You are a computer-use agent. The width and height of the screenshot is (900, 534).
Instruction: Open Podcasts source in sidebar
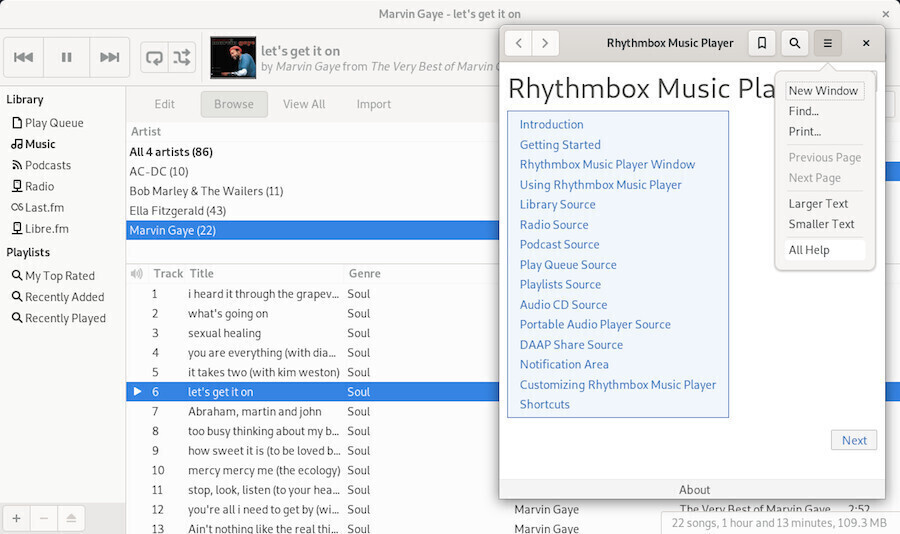pos(41,165)
